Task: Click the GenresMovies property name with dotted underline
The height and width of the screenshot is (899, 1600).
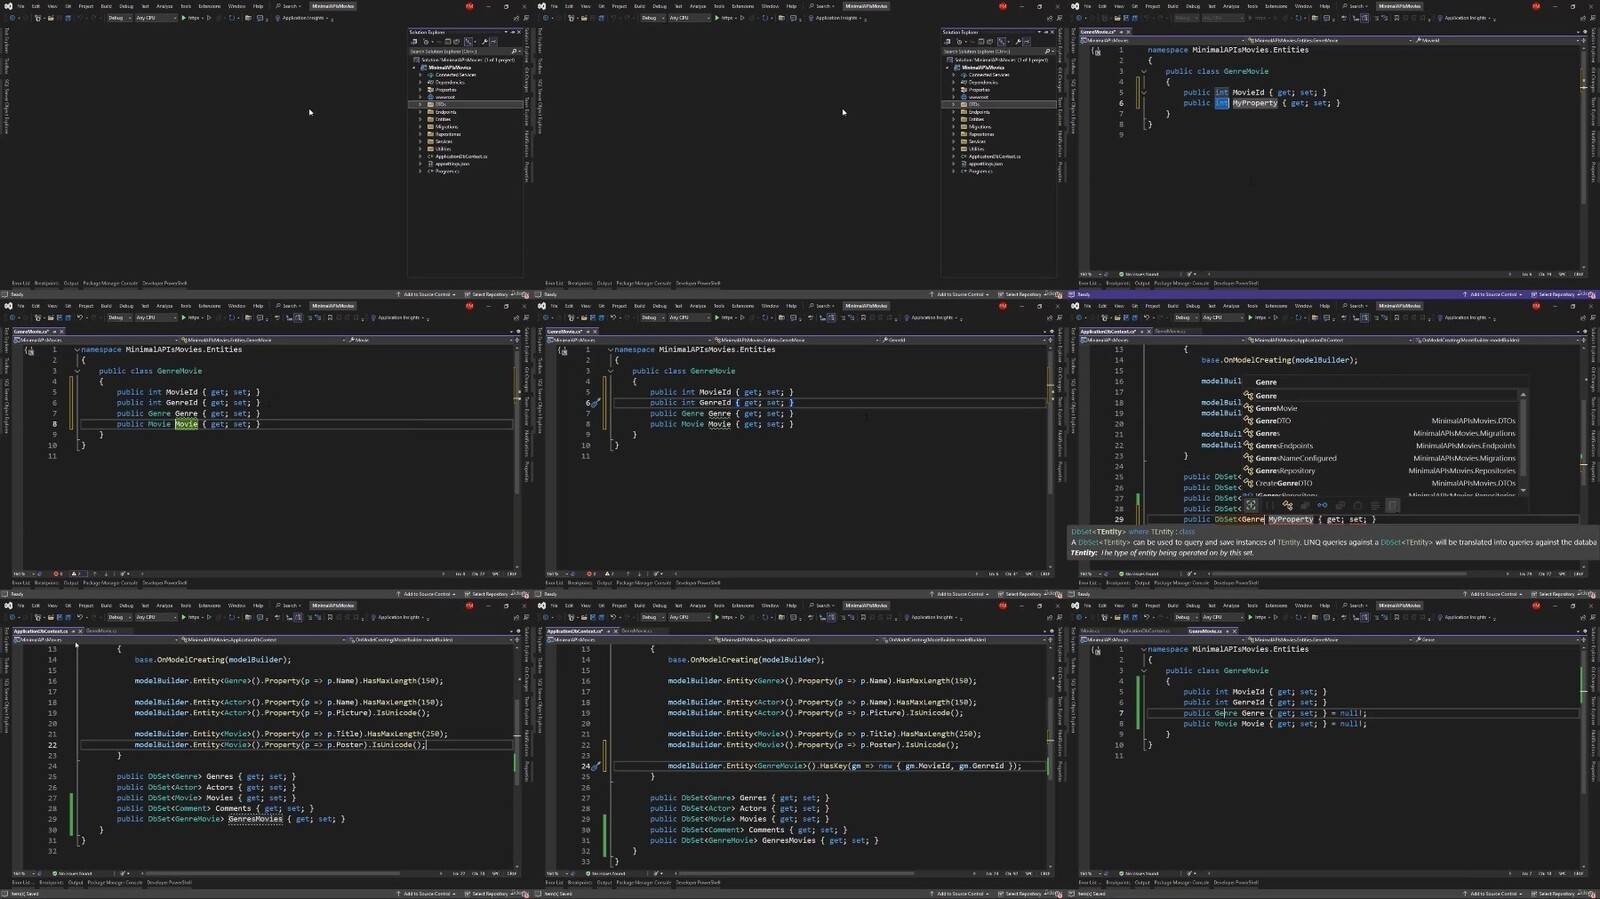Action: (255, 819)
